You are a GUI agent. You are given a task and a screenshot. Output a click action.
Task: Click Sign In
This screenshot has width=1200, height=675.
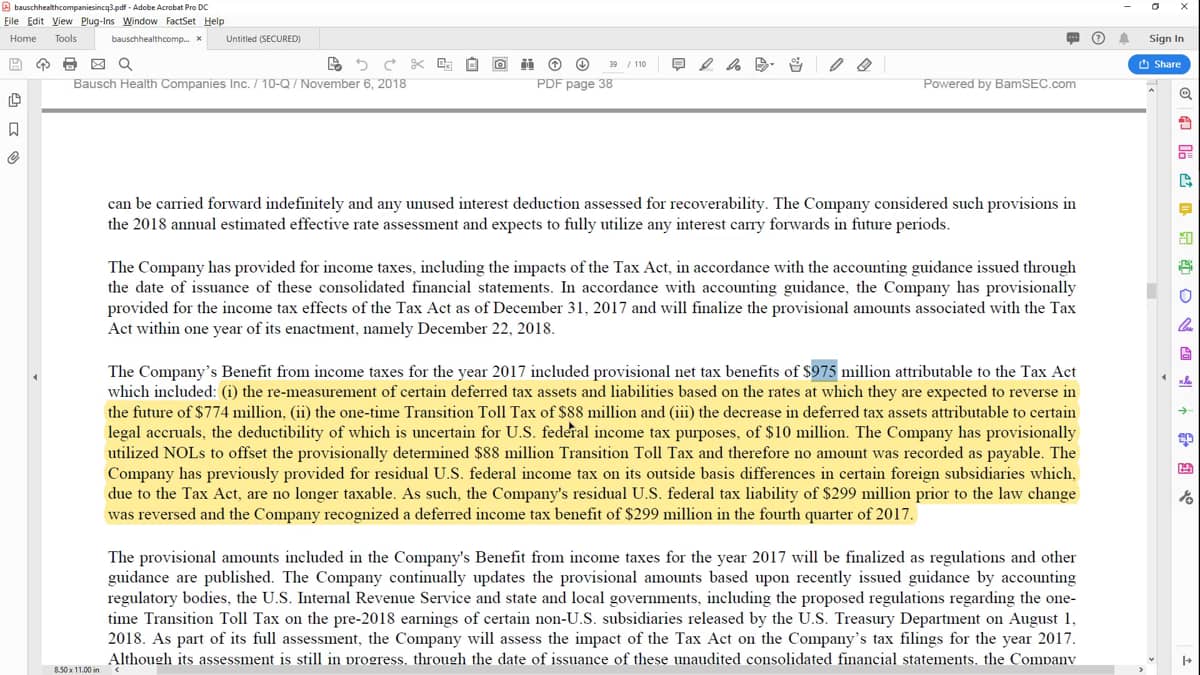click(x=1166, y=38)
